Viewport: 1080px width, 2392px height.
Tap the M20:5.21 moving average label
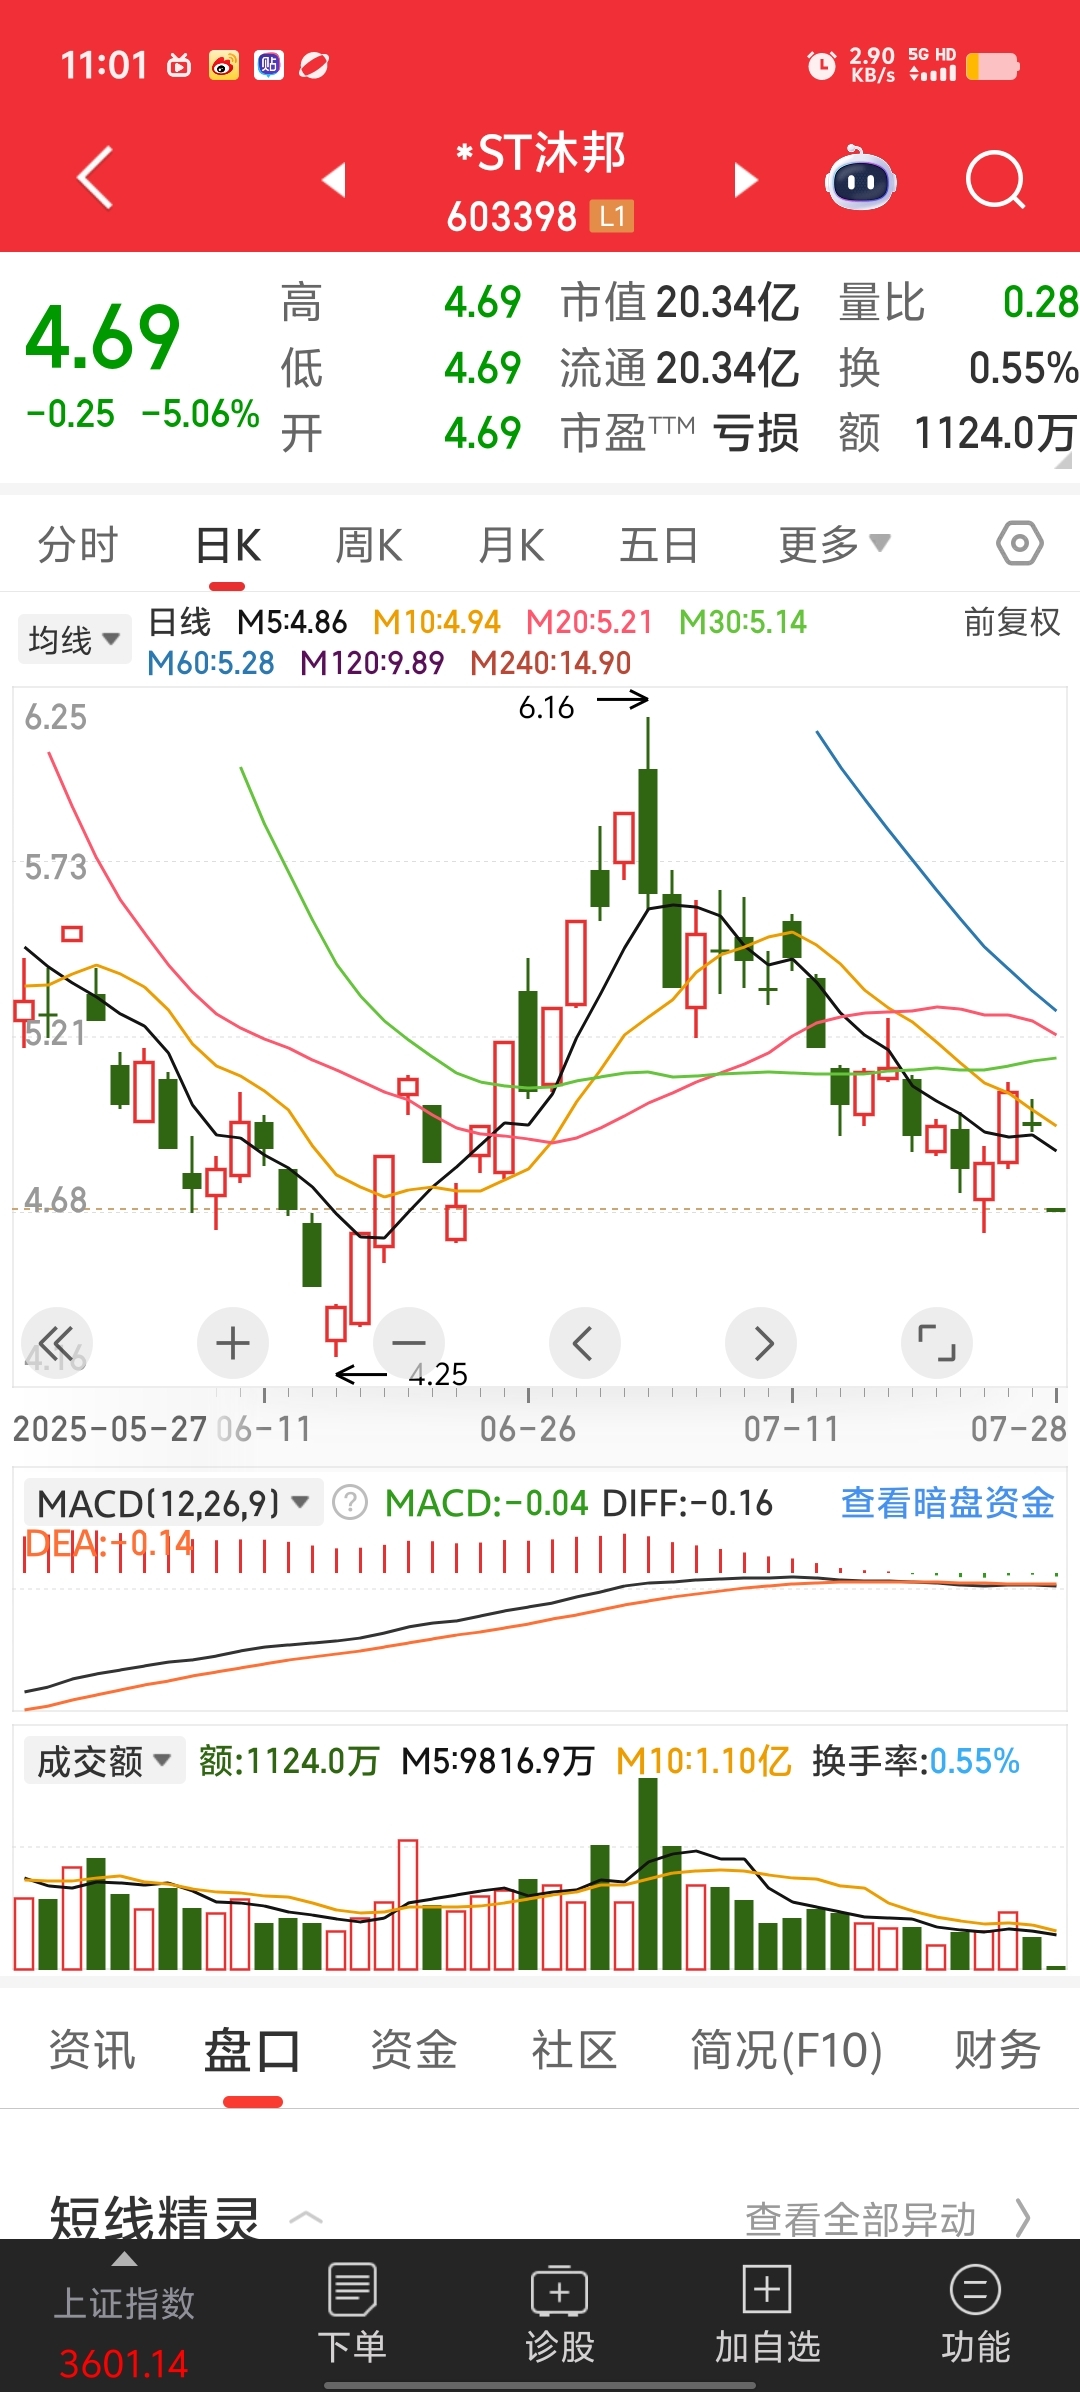click(589, 622)
